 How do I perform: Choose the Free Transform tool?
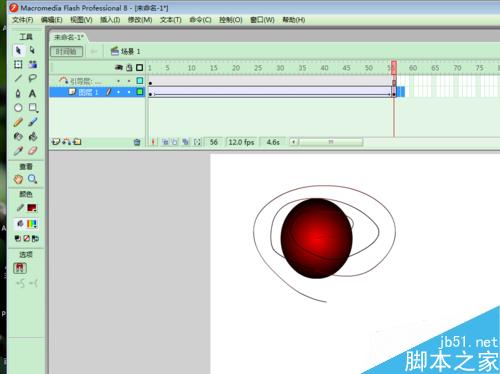tap(18, 64)
